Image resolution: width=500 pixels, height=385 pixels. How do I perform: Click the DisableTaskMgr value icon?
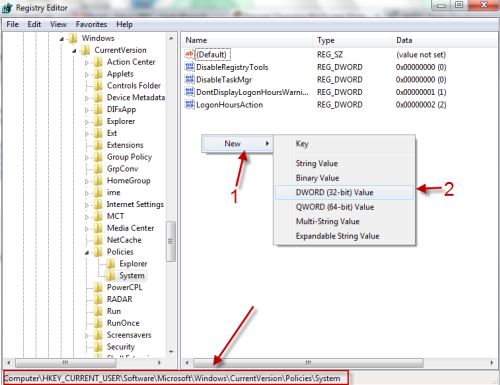click(x=189, y=79)
